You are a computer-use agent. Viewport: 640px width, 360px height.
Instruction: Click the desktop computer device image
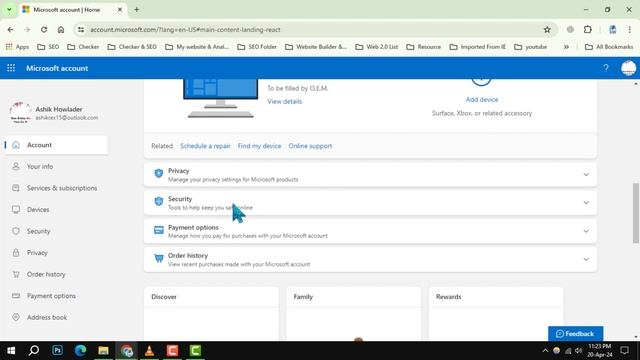click(221, 98)
